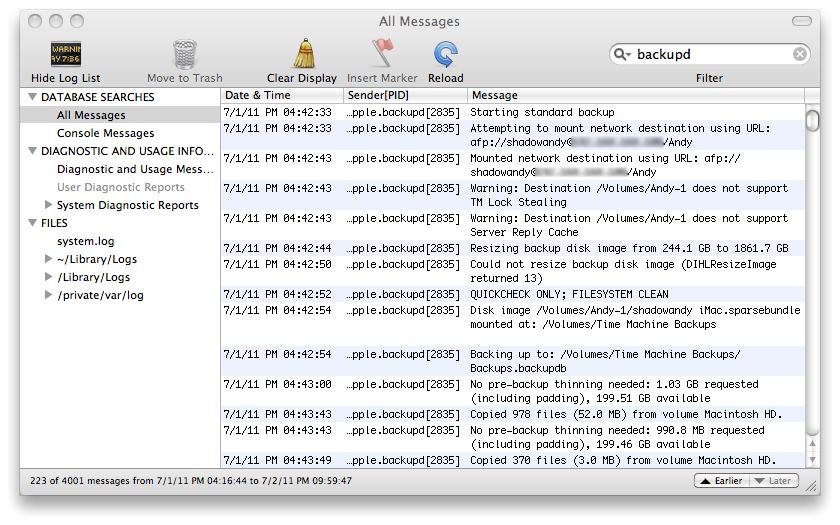Show Earlier messages

point(720,481)
